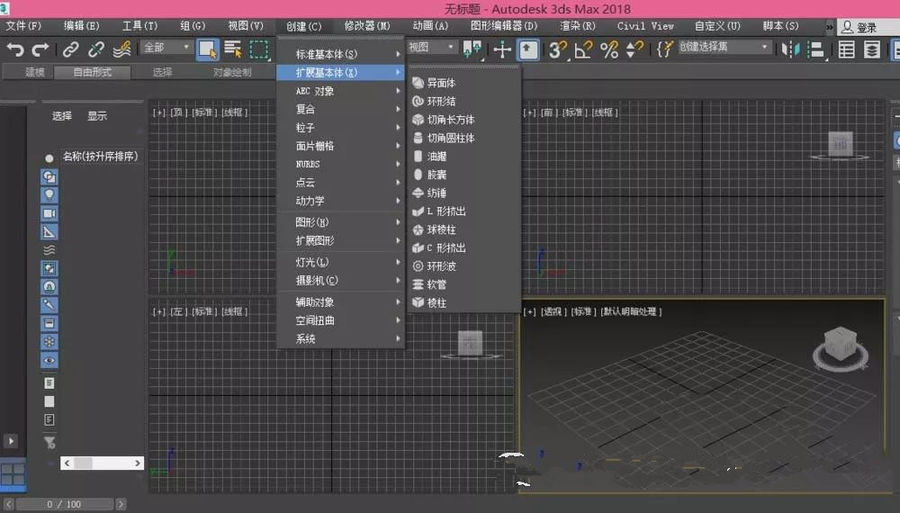Screen dimensions: 900x513
Task: Click the Select and Manipulate crosshair icon
Action: pos(502,50)
